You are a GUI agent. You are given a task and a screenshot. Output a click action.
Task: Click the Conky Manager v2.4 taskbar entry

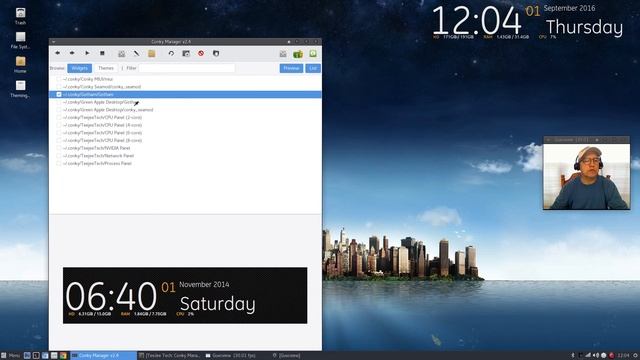[x=104, y=356]
